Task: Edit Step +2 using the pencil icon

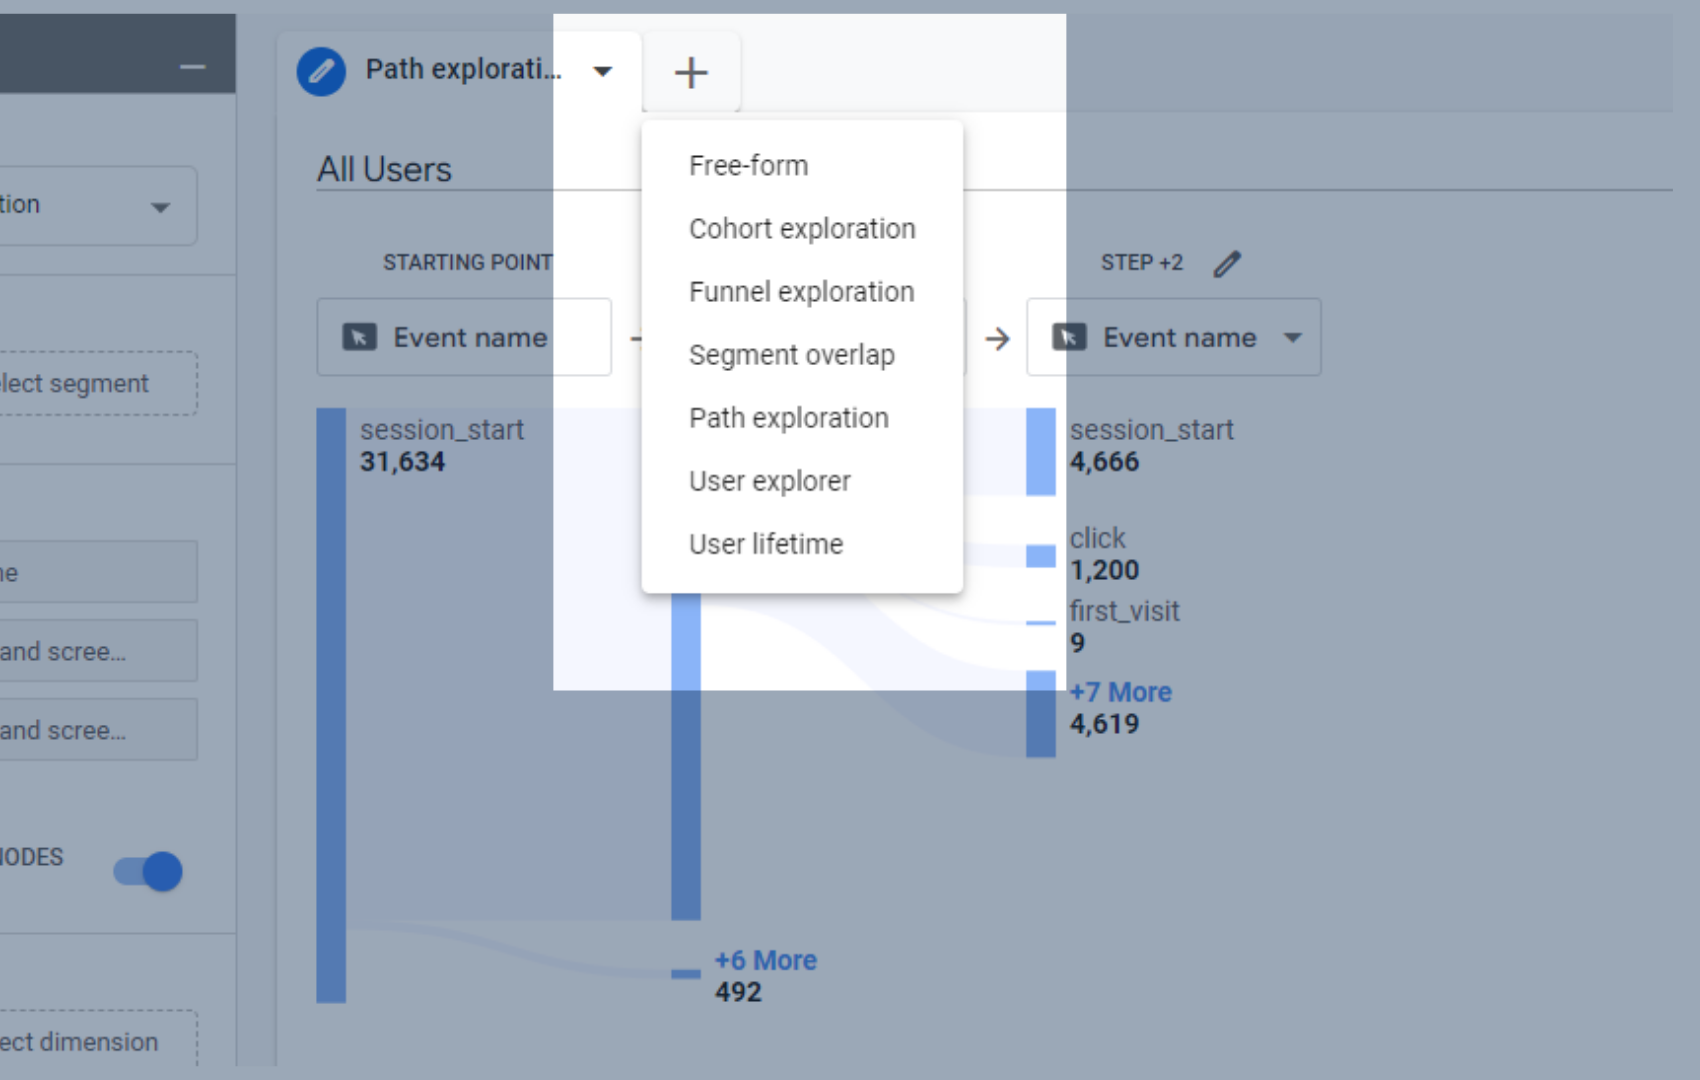Action: pyautogui.click(x=1227, y=263)
